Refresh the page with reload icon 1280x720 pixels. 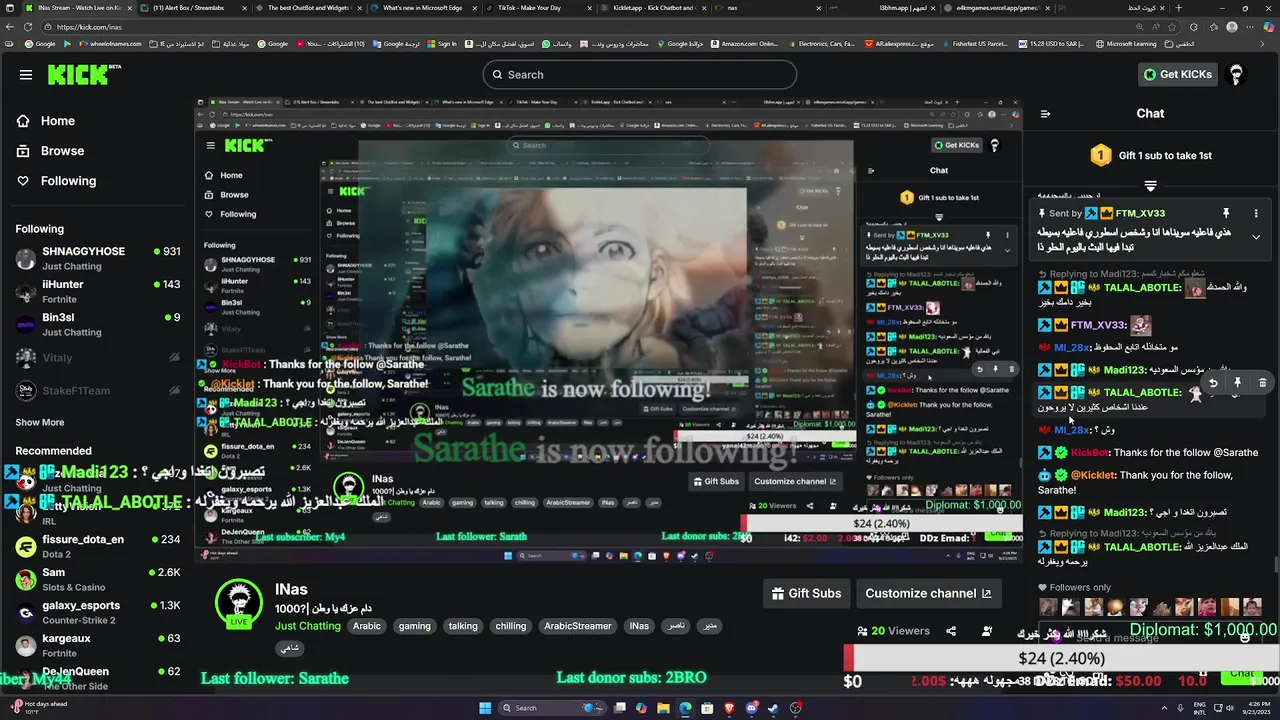(28, 27)
